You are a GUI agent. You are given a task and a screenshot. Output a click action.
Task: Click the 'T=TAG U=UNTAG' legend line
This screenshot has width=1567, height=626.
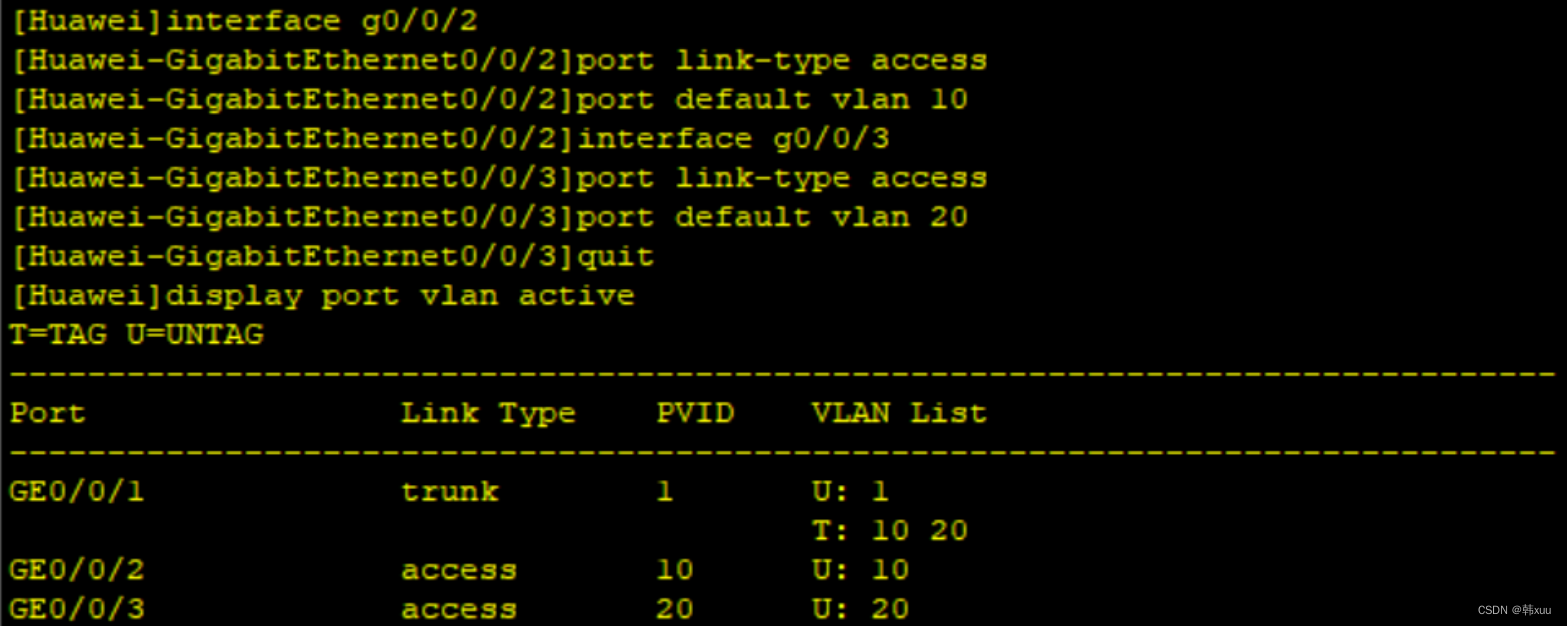tap(137, 334)
